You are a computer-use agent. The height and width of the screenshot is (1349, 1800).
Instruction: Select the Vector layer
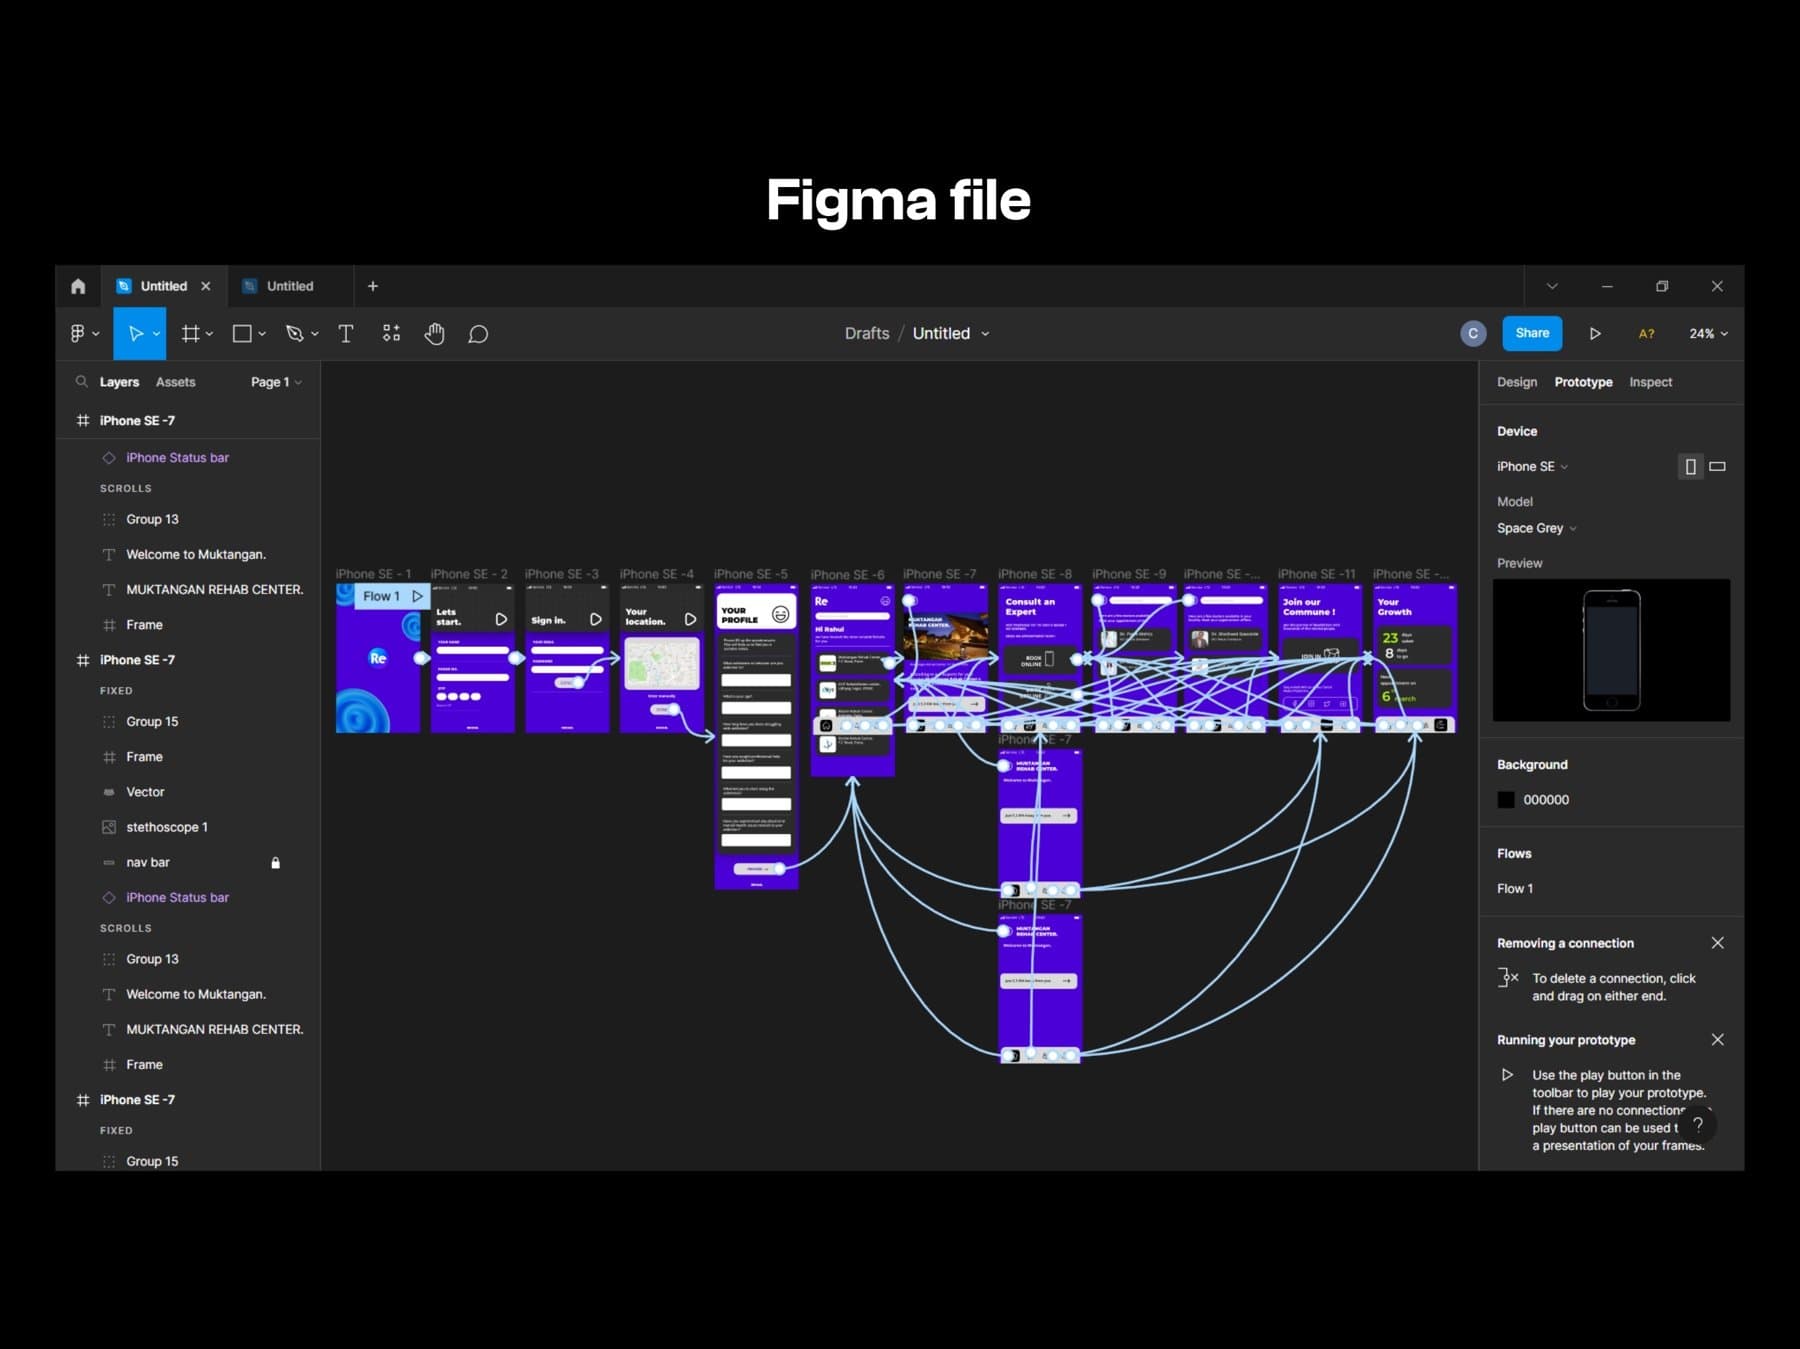[145, 792]
